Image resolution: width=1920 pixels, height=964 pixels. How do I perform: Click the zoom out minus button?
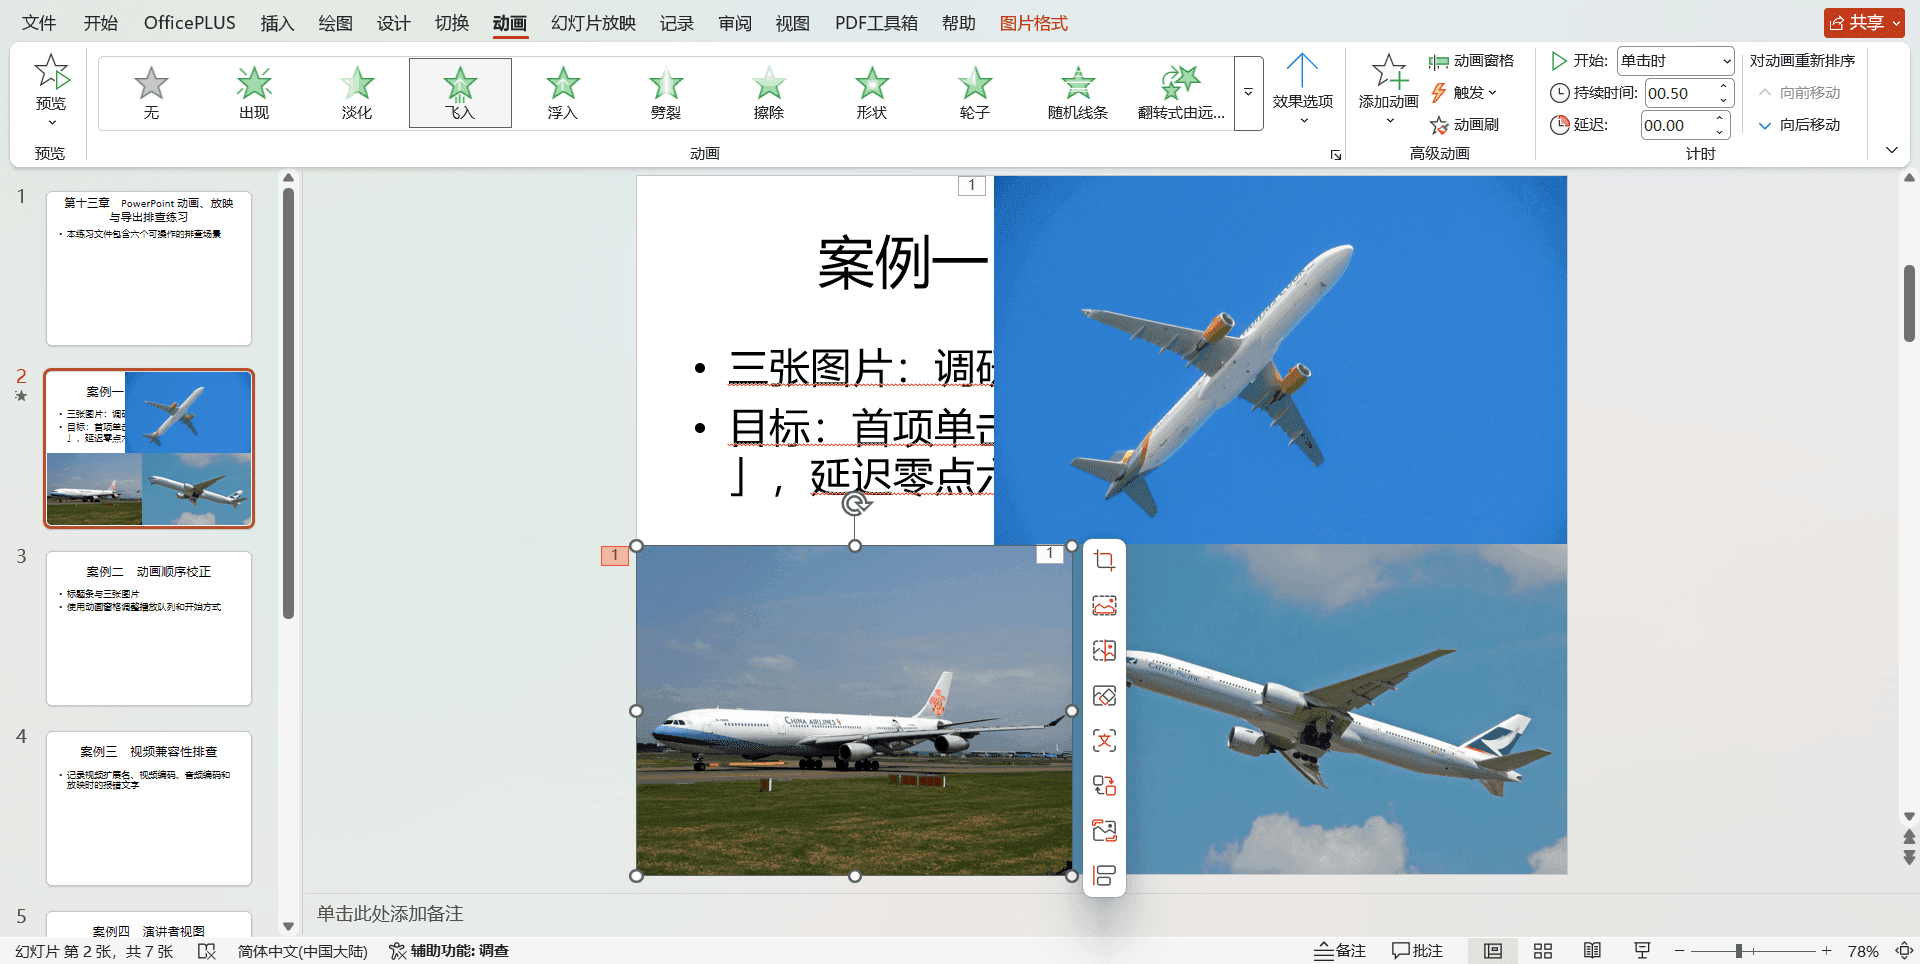[x=1680, y=951]
